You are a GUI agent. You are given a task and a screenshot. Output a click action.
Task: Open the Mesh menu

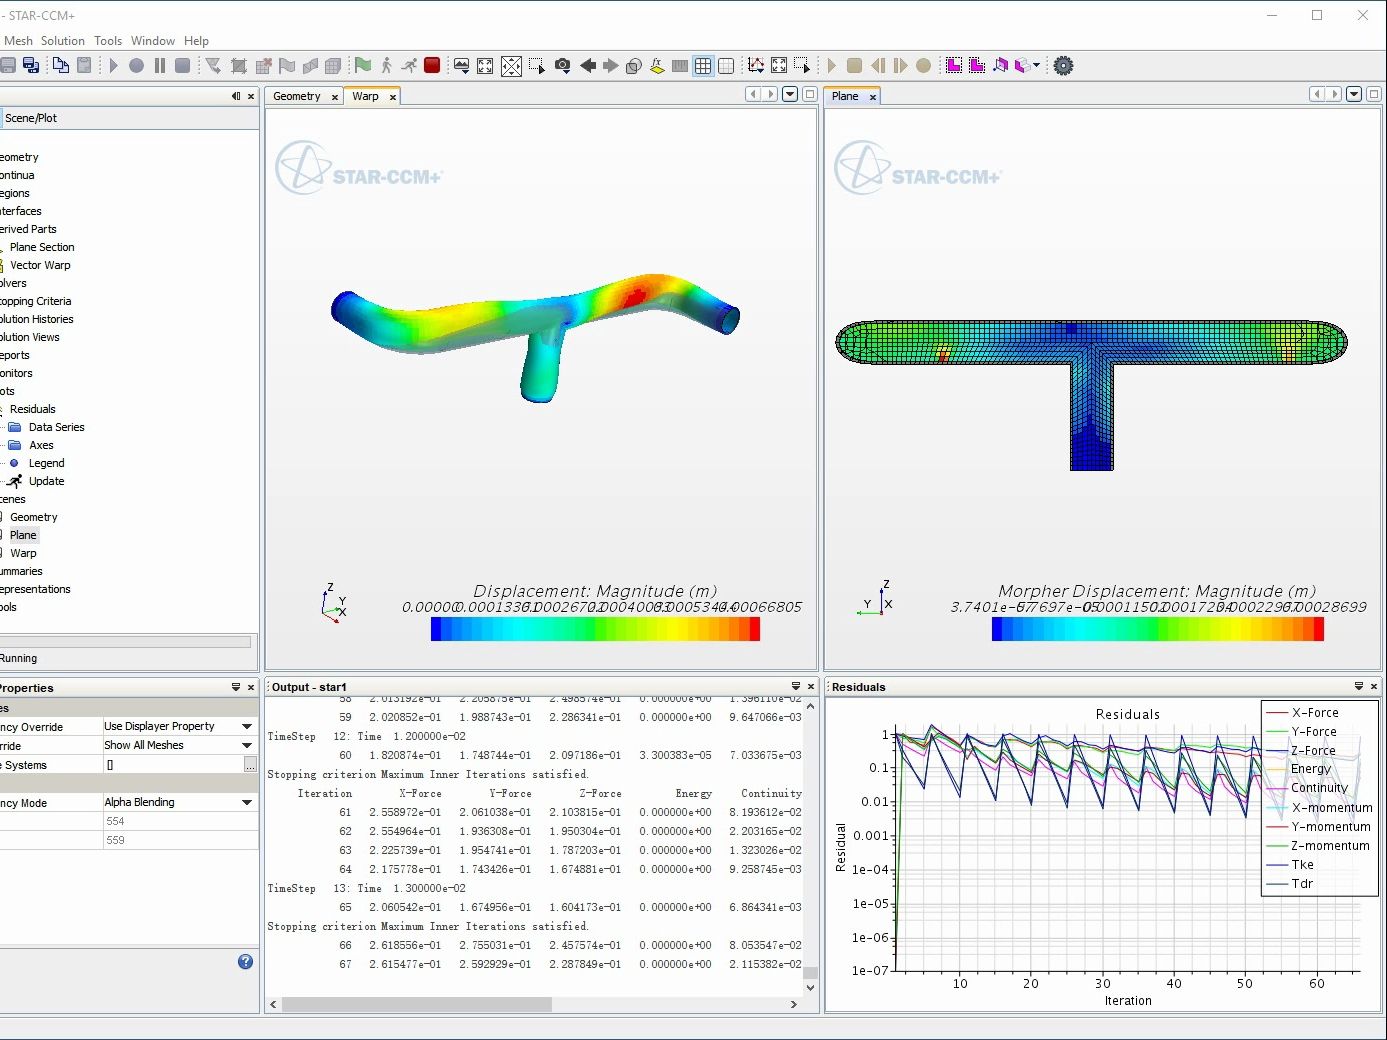(19, 41)
